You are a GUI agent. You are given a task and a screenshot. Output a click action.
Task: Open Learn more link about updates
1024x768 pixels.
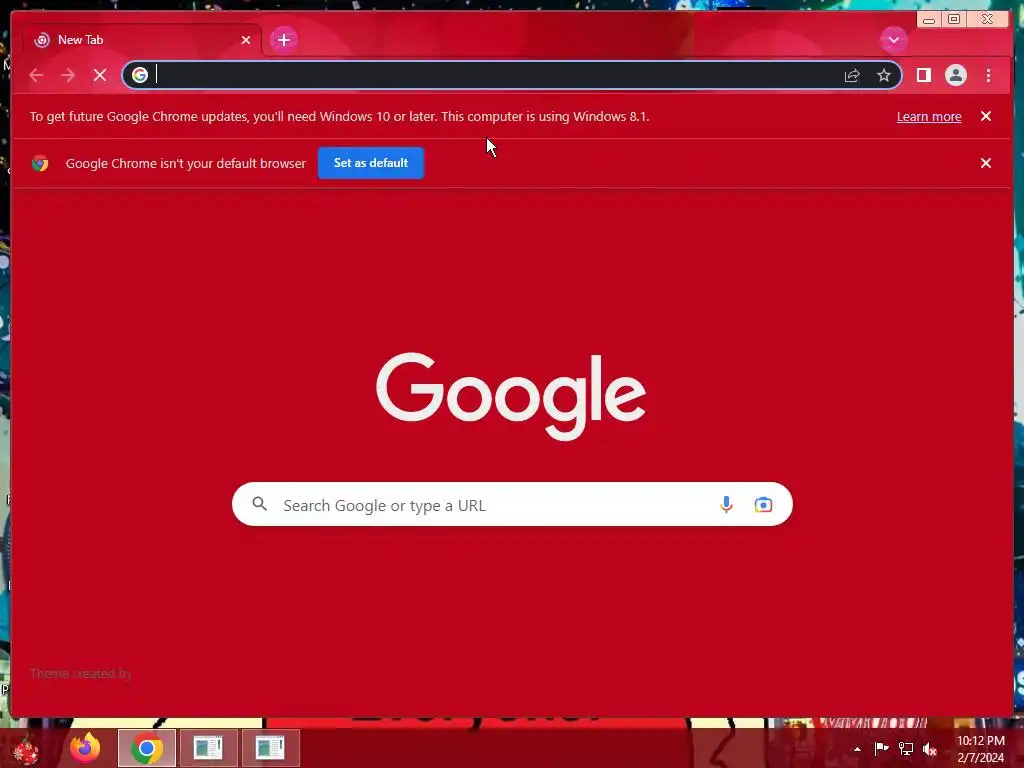point(929,116)
